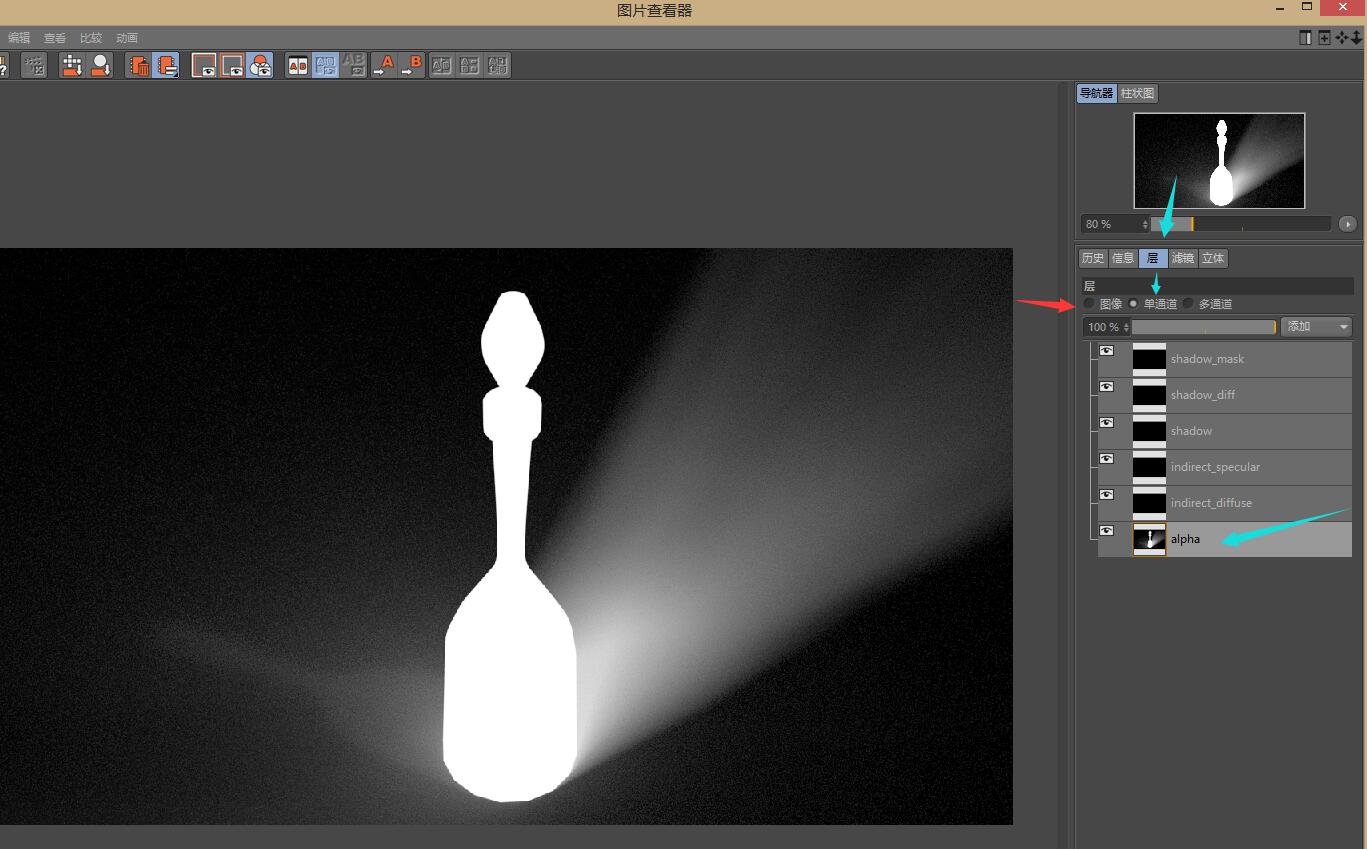Click the navigator preview thumbnail
This screenshot has width=1367, height=849.
1219,161
